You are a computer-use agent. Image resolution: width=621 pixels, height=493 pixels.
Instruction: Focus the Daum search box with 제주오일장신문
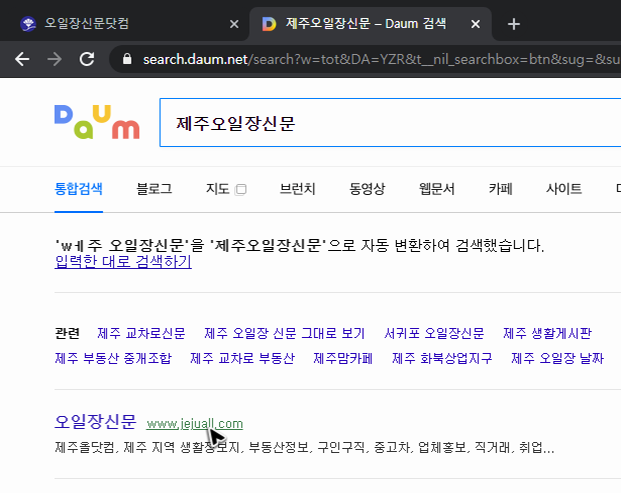390,122
